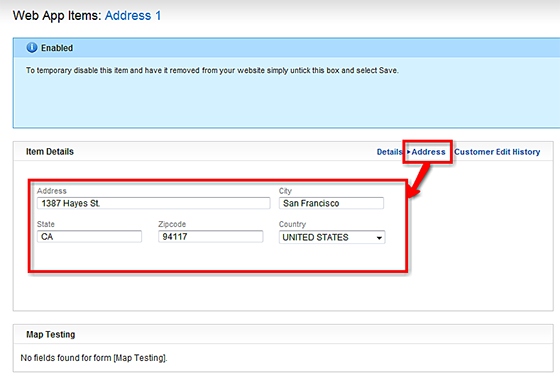This screenshot has width=560, height=385.
Task: Click the State field label
Action: [46, 224]
